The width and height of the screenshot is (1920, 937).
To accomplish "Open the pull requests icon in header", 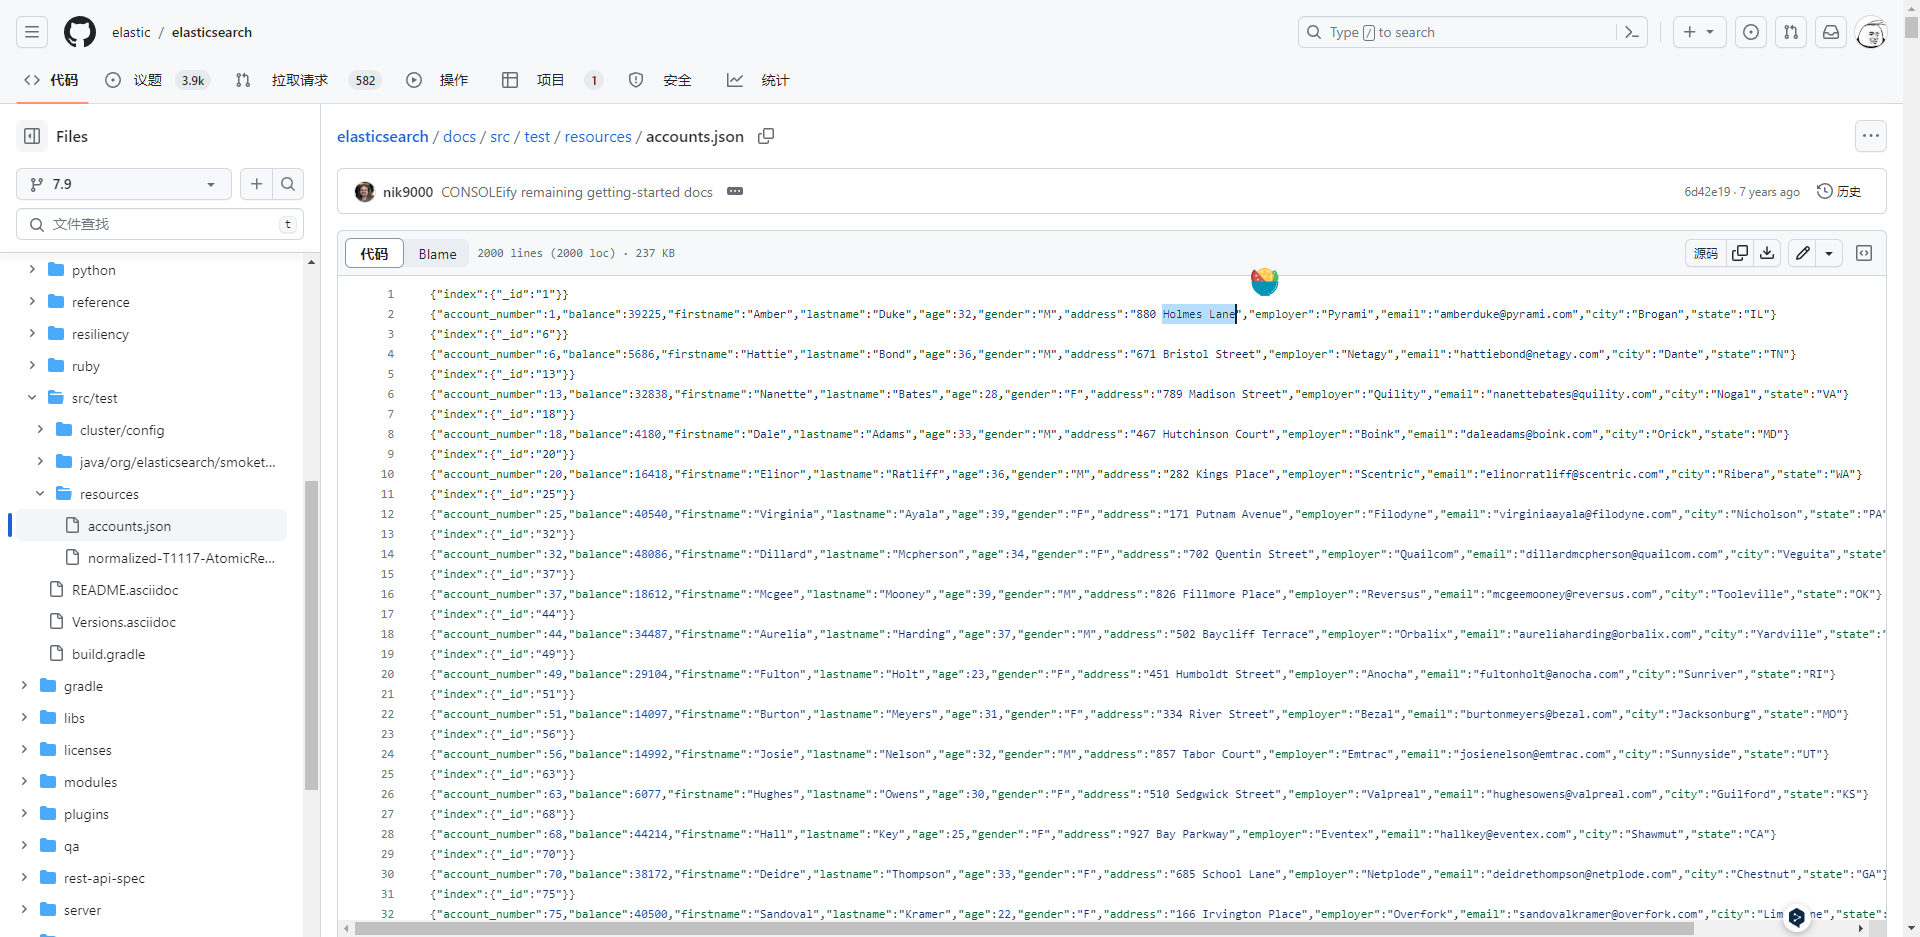I will tap(1791, 32).
